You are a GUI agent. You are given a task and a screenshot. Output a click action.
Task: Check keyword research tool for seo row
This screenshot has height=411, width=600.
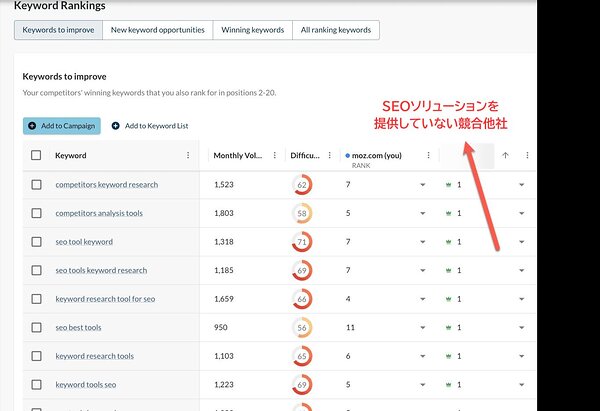click(36, 298)
